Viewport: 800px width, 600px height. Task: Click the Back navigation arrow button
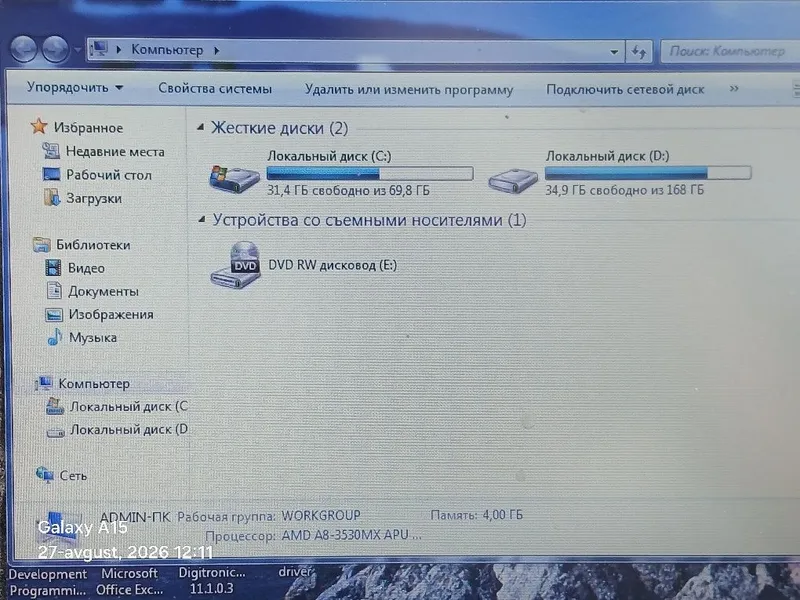(24, 49)
